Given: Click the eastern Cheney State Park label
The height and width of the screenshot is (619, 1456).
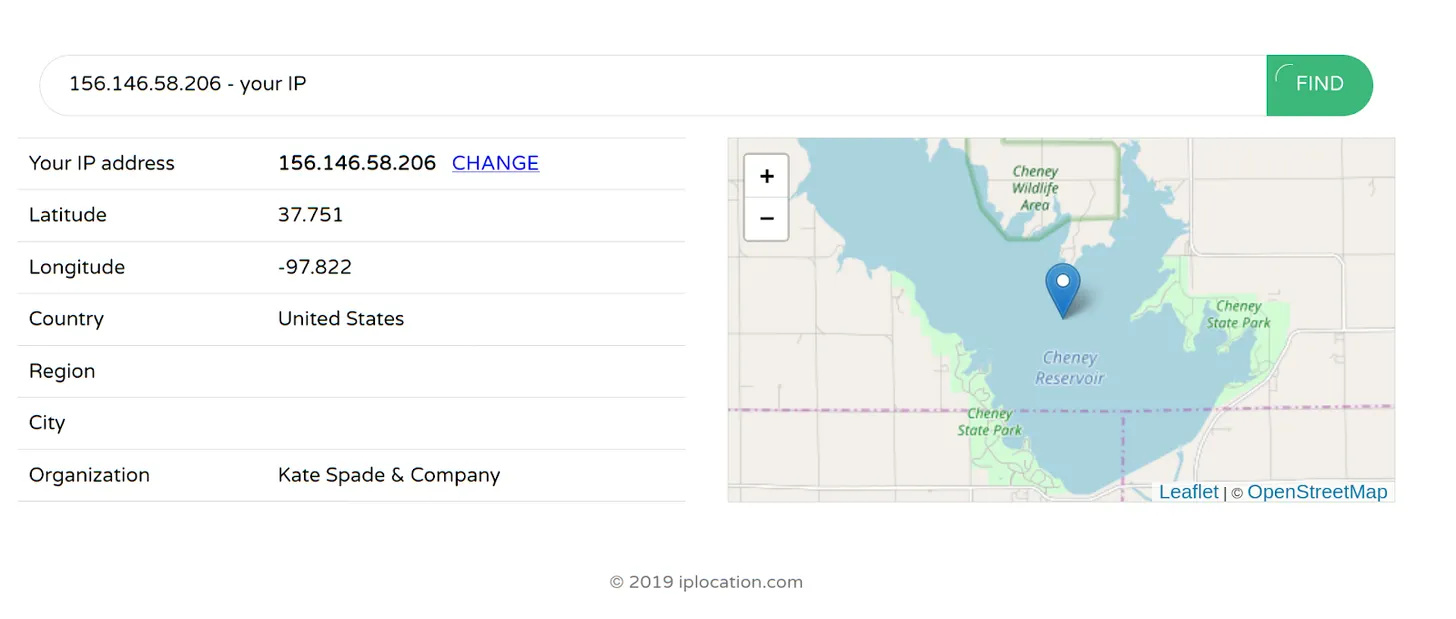Looking at the screenshot, I should 1238,314.
